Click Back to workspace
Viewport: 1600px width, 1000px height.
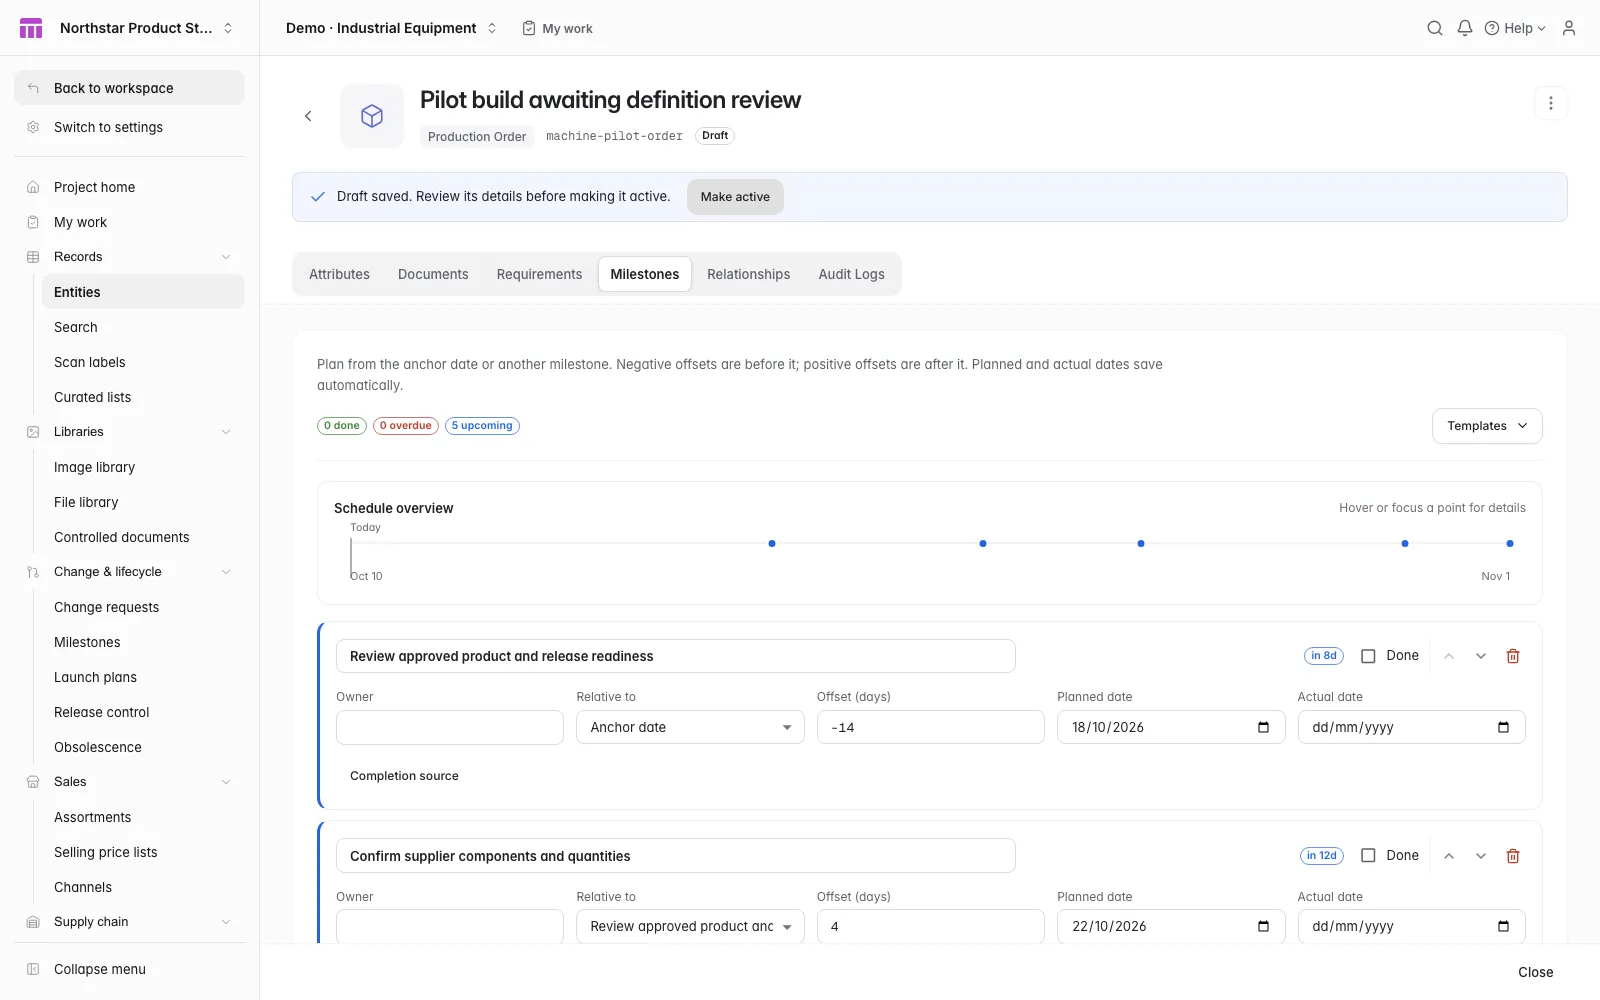click(129, 88)
